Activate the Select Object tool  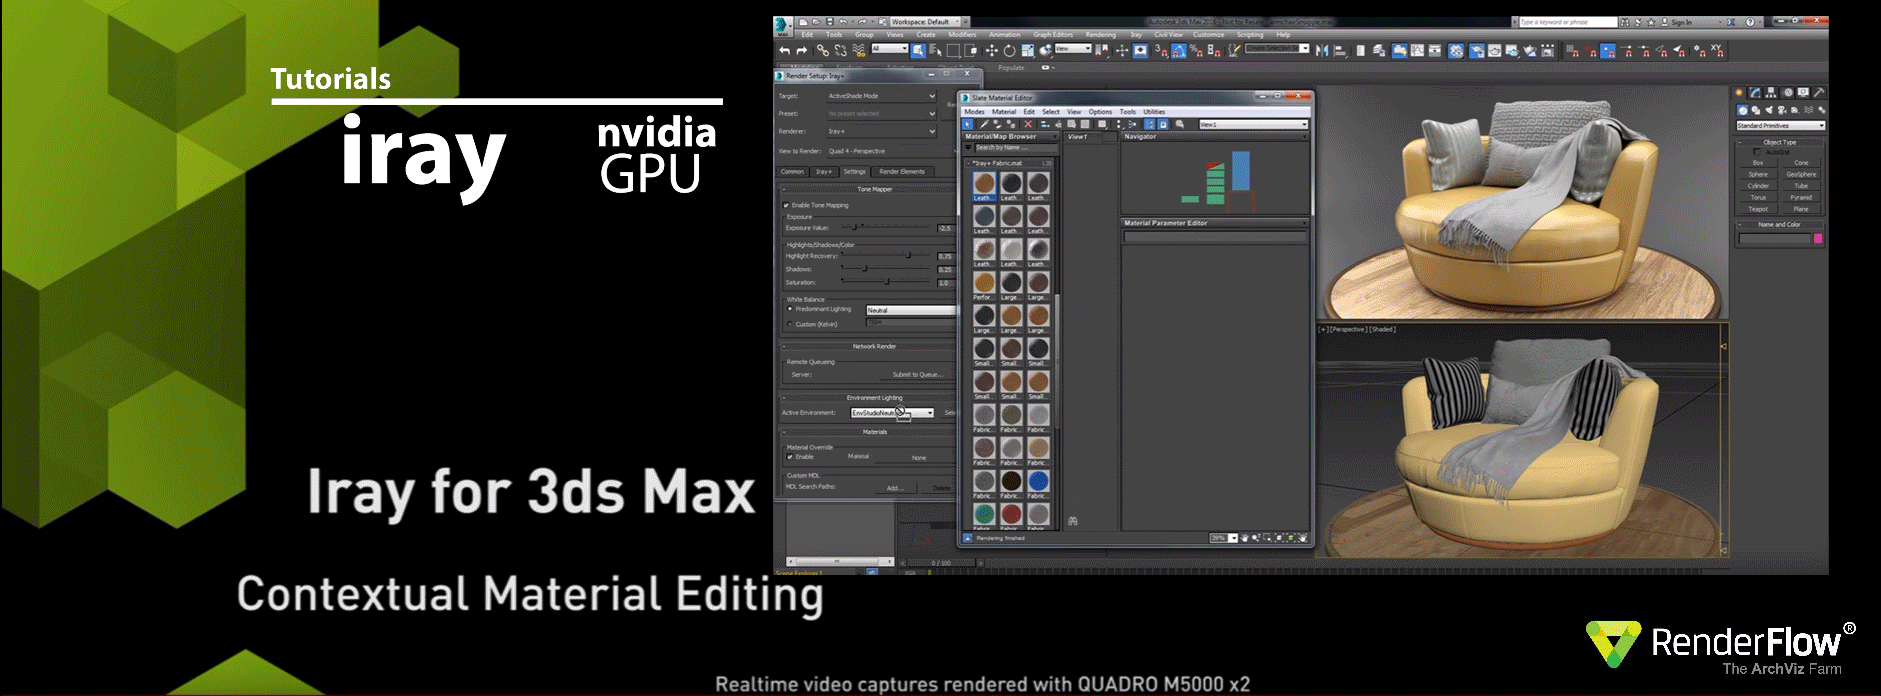tap(918, 51)
